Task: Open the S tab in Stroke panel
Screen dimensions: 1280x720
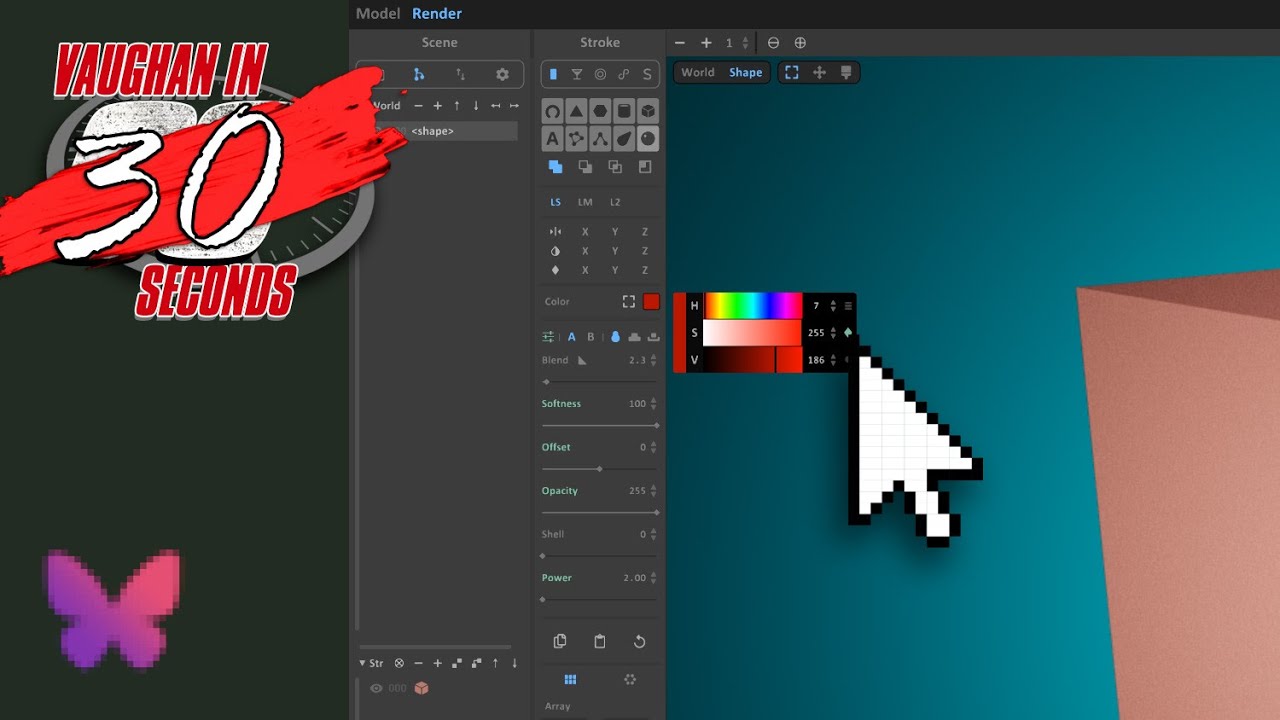Action: point(647,74)
